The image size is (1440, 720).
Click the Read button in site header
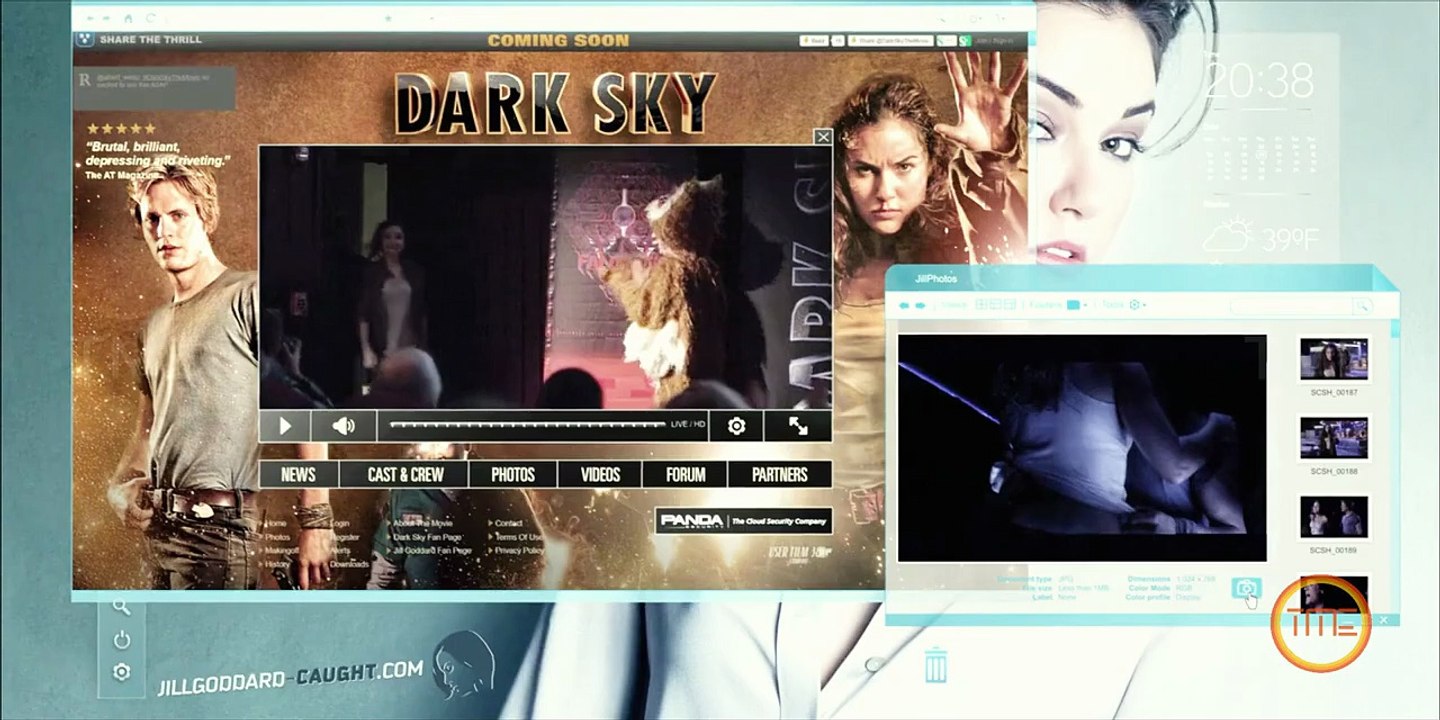[x=813, y=41]
